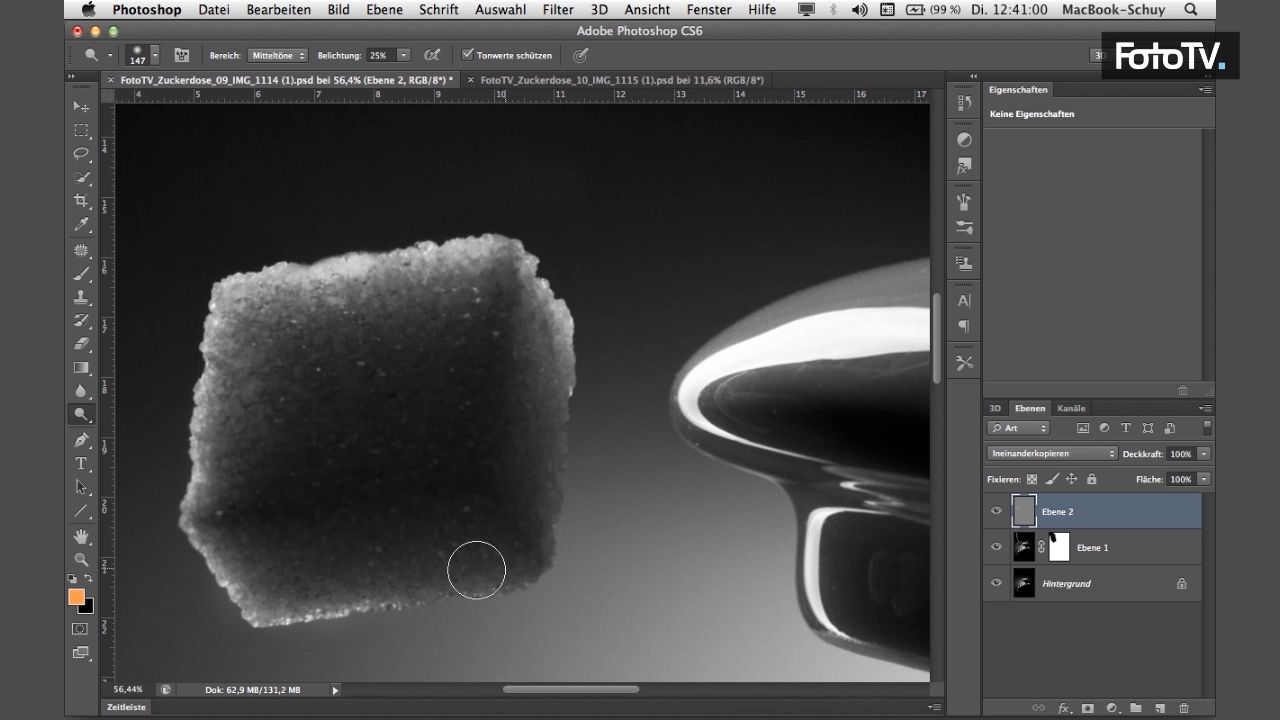The height and width of the screenshot is (720, 1280).
Task: Toggle lock position icon
Action: [1071, 479]
